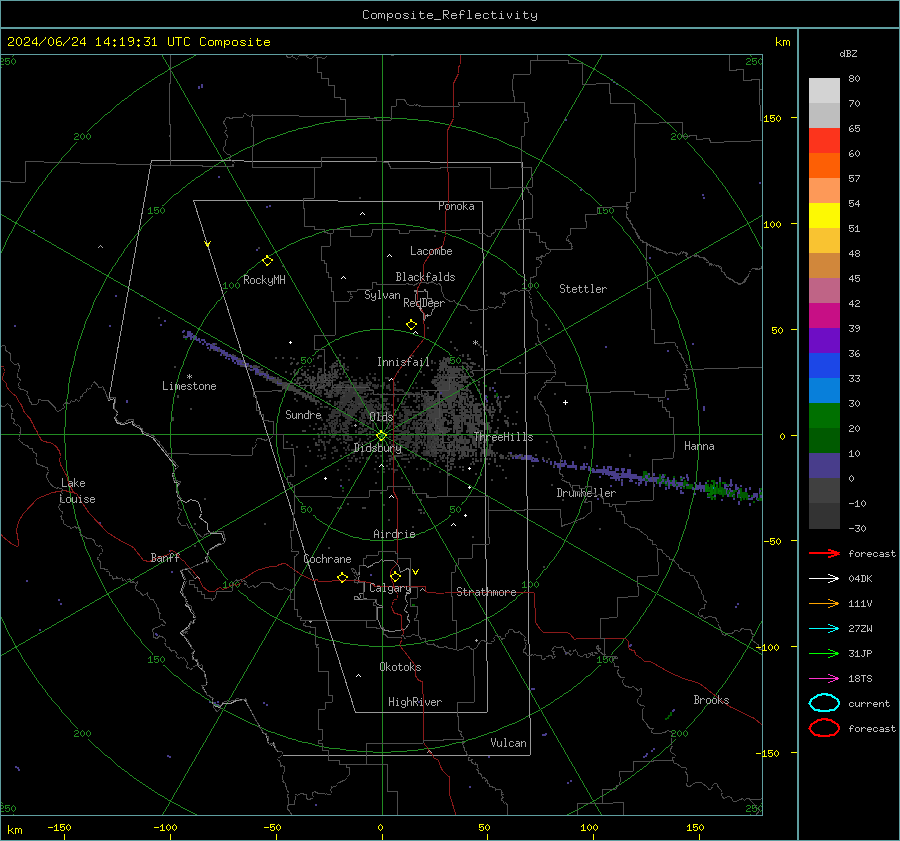Image resolution: width=900 pixels, height=841 pixels.
Task: Click the Blackfalds town label
Action: coord(425,277)
